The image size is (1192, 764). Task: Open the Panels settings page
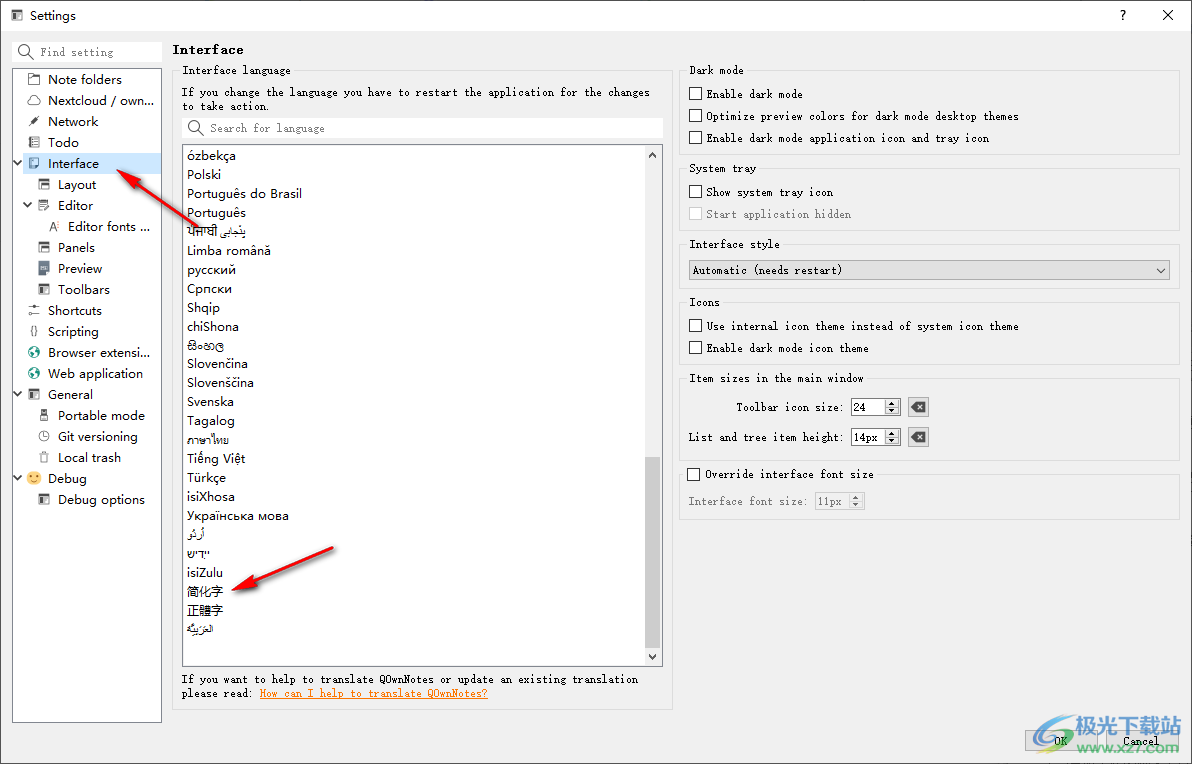click(76, 247)
